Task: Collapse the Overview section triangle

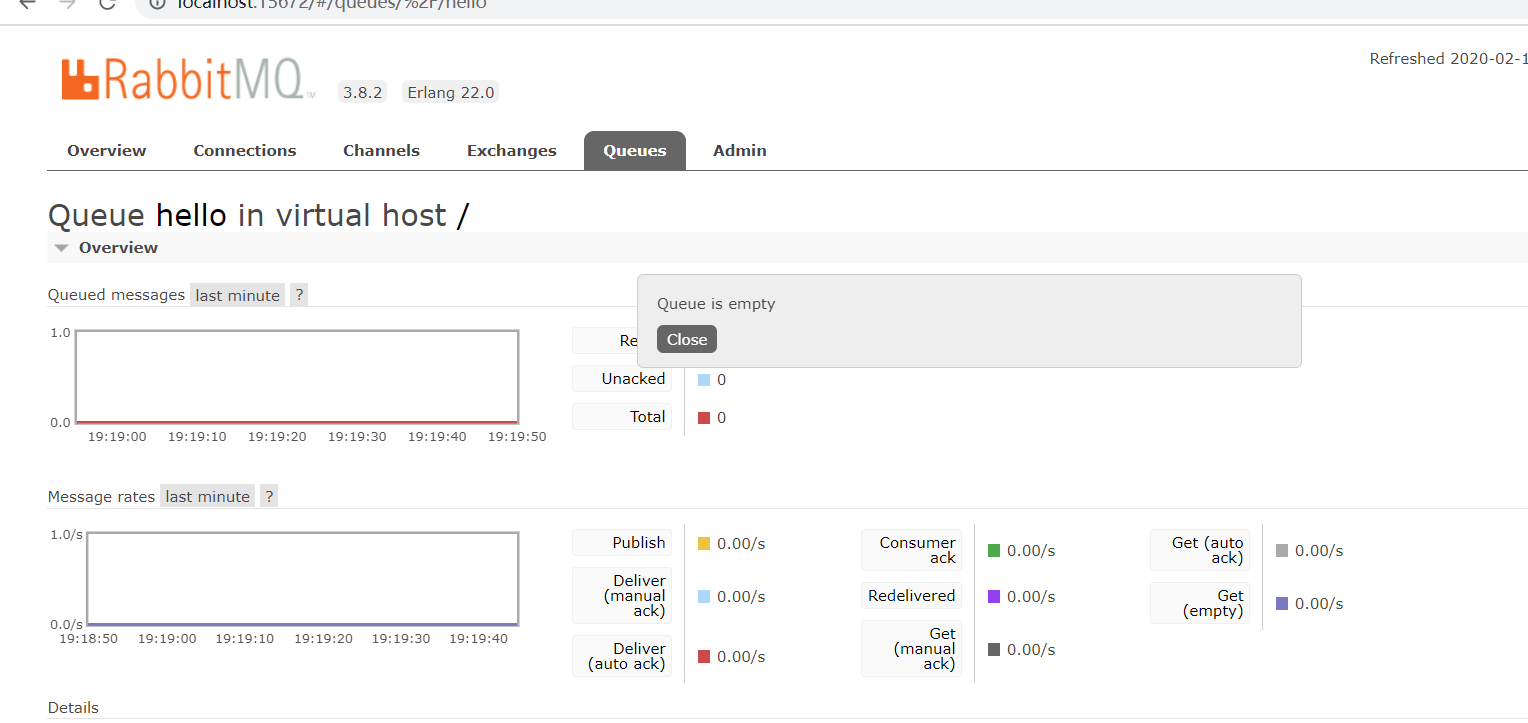Action: 62,248
